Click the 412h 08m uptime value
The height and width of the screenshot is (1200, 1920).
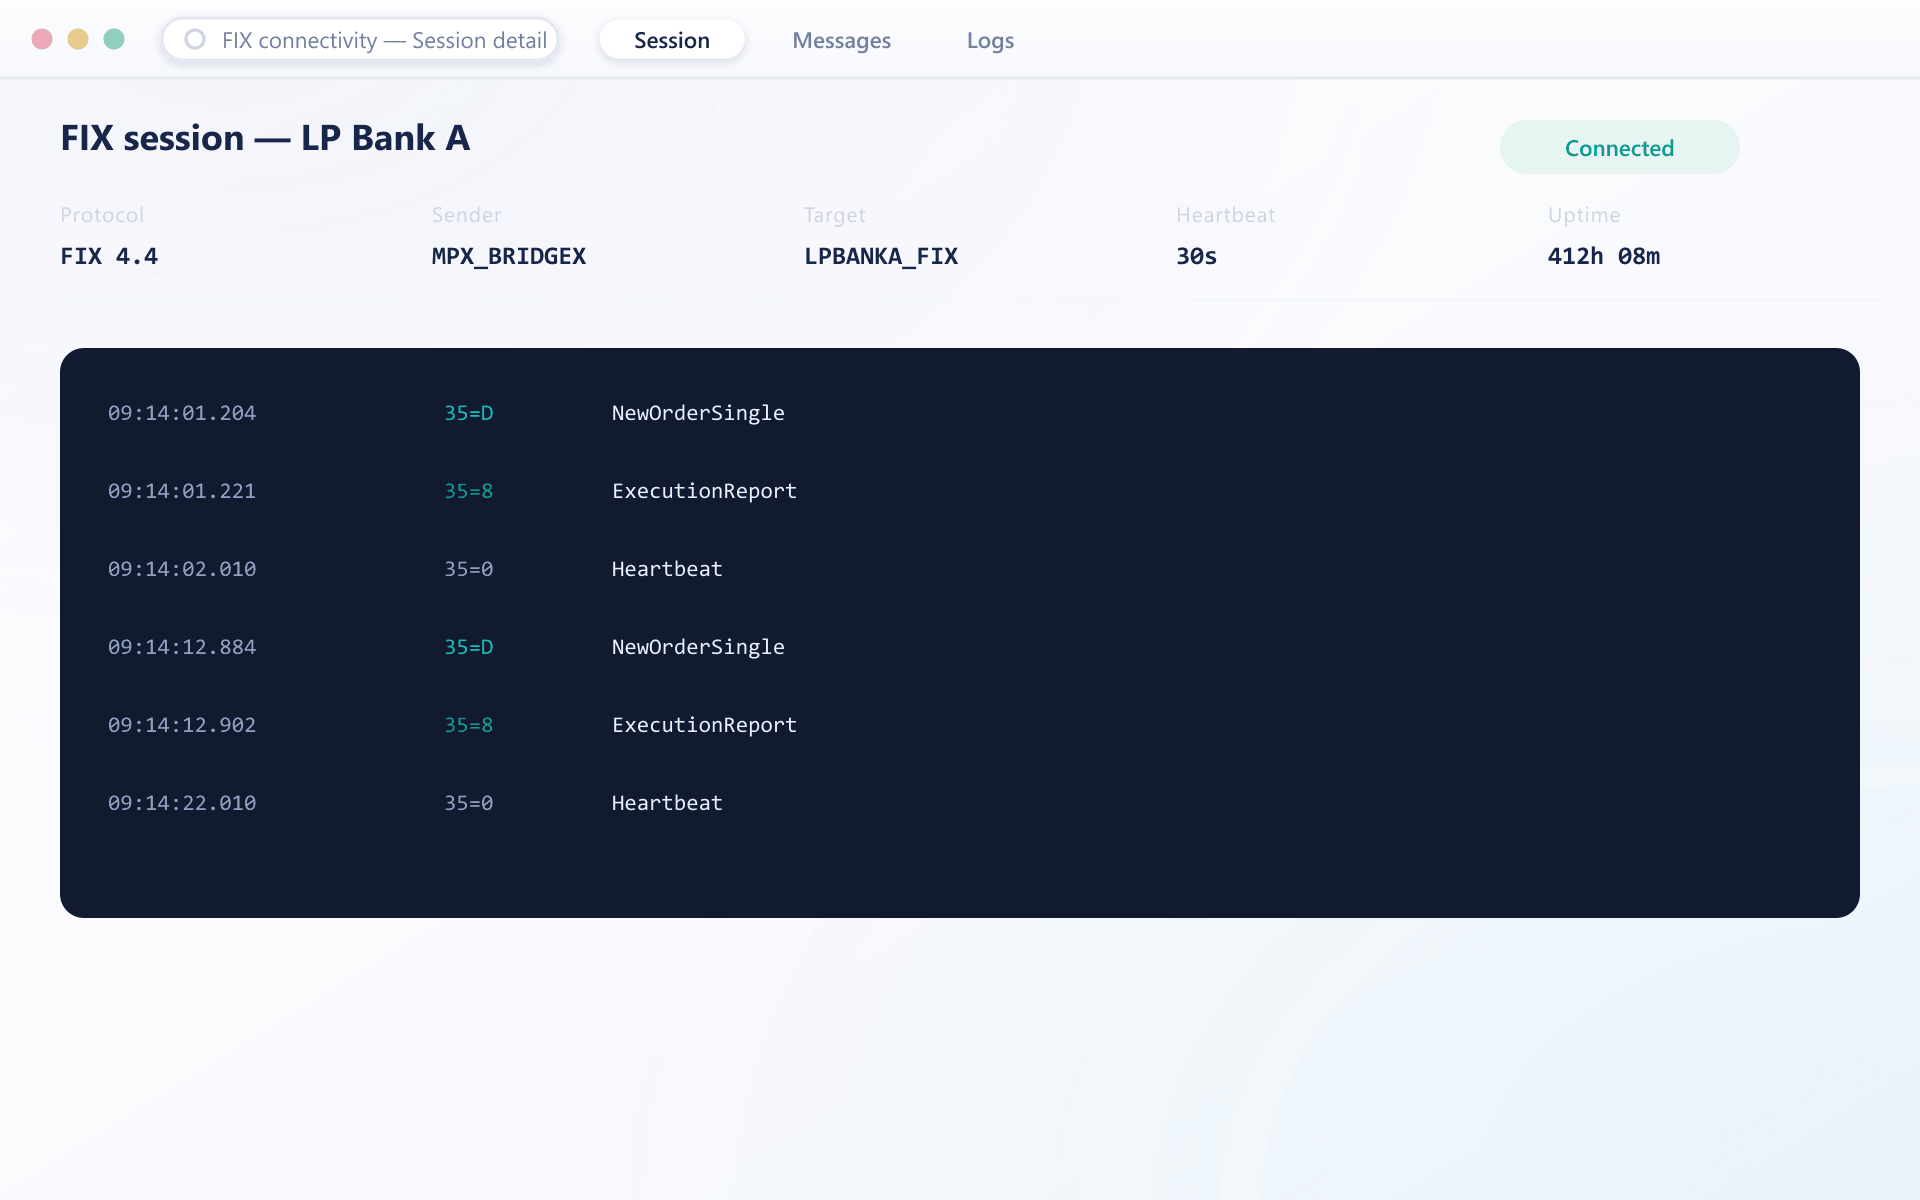1604,256
